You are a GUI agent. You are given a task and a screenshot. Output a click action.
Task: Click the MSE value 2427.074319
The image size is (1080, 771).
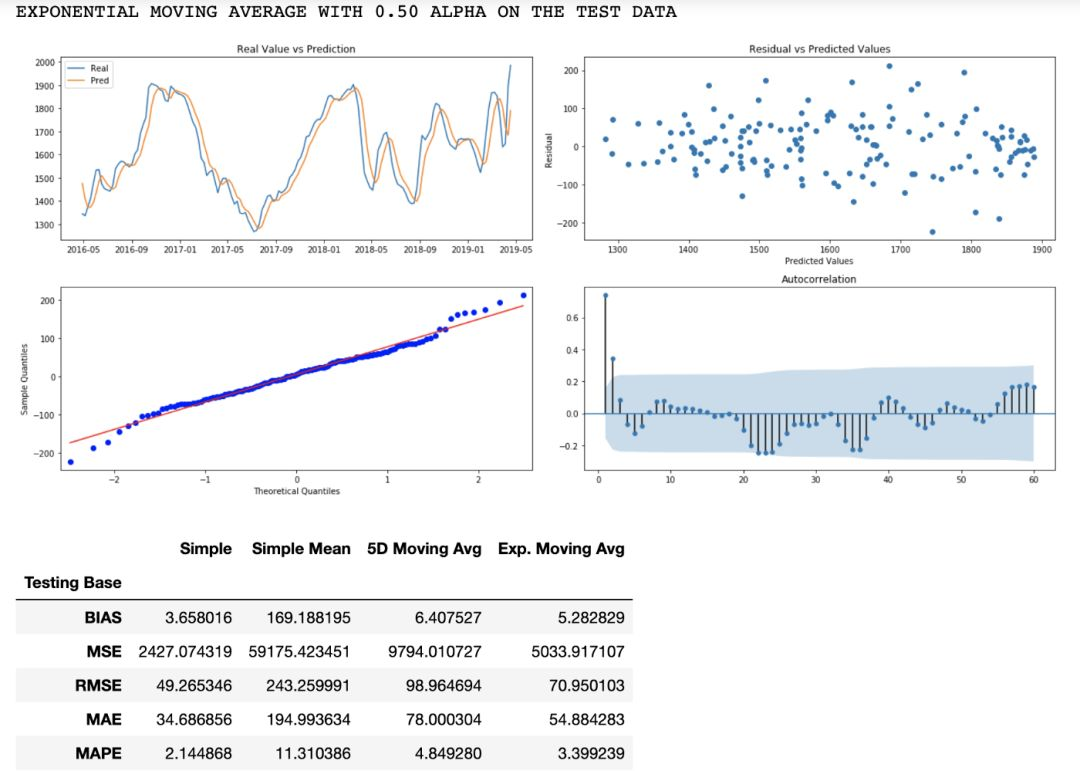tap(185, 651)
